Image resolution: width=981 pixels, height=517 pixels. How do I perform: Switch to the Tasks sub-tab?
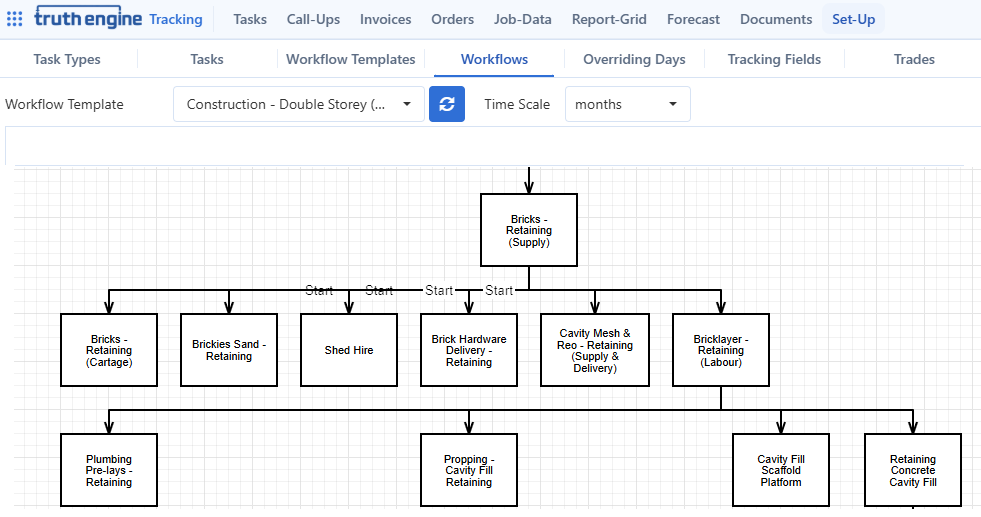207,59
